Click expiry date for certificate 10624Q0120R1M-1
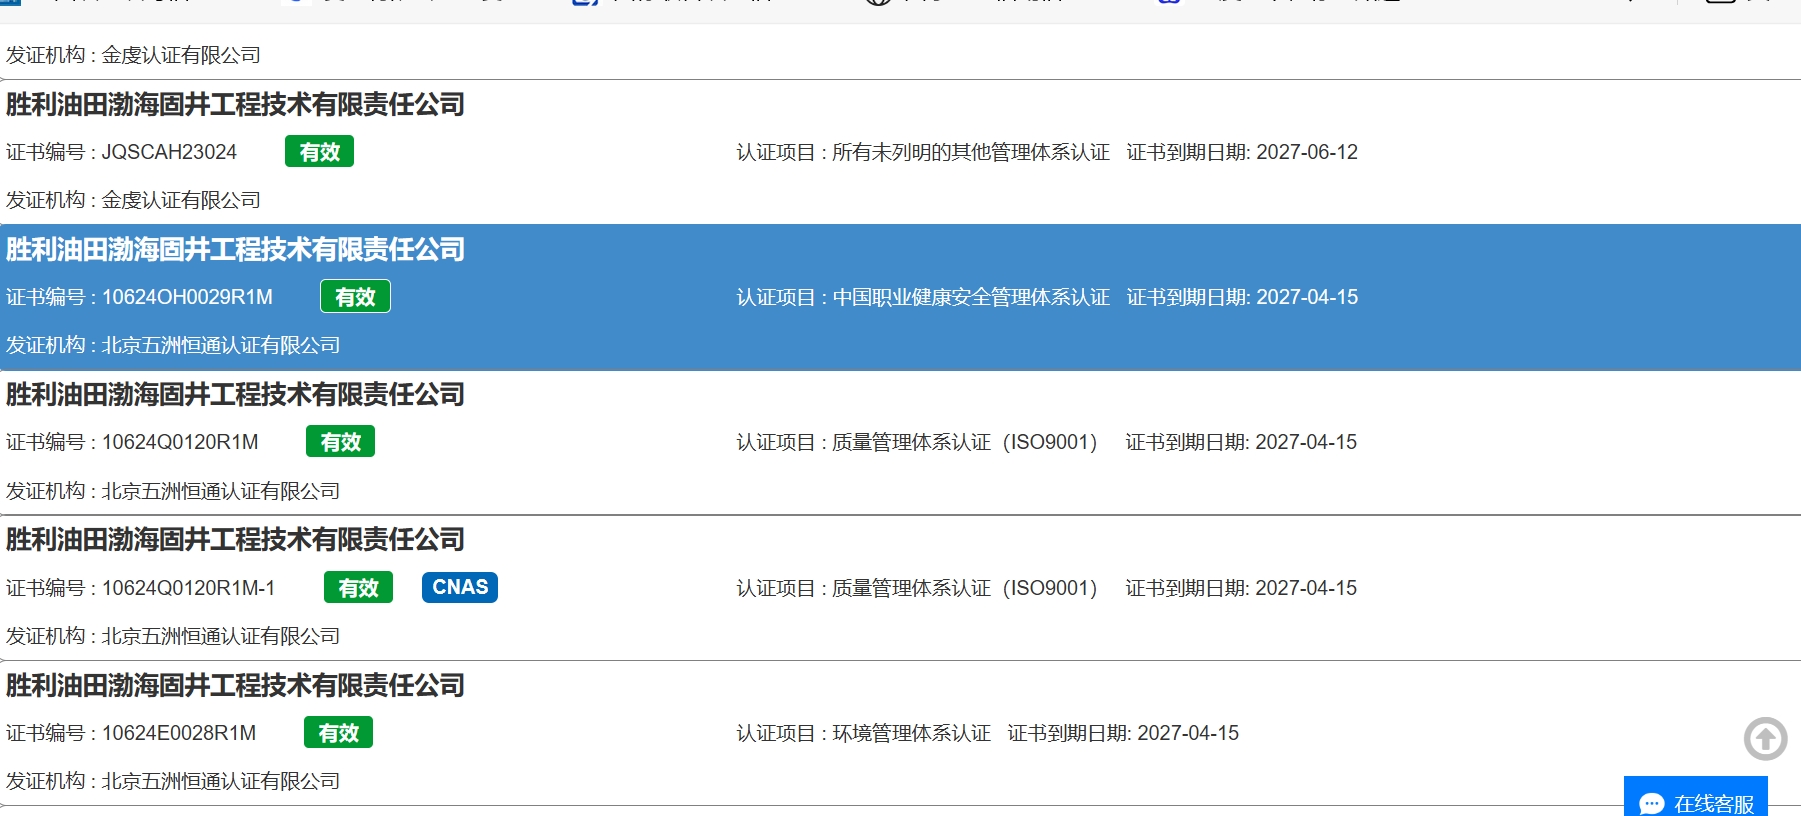 click(1306, 588)
